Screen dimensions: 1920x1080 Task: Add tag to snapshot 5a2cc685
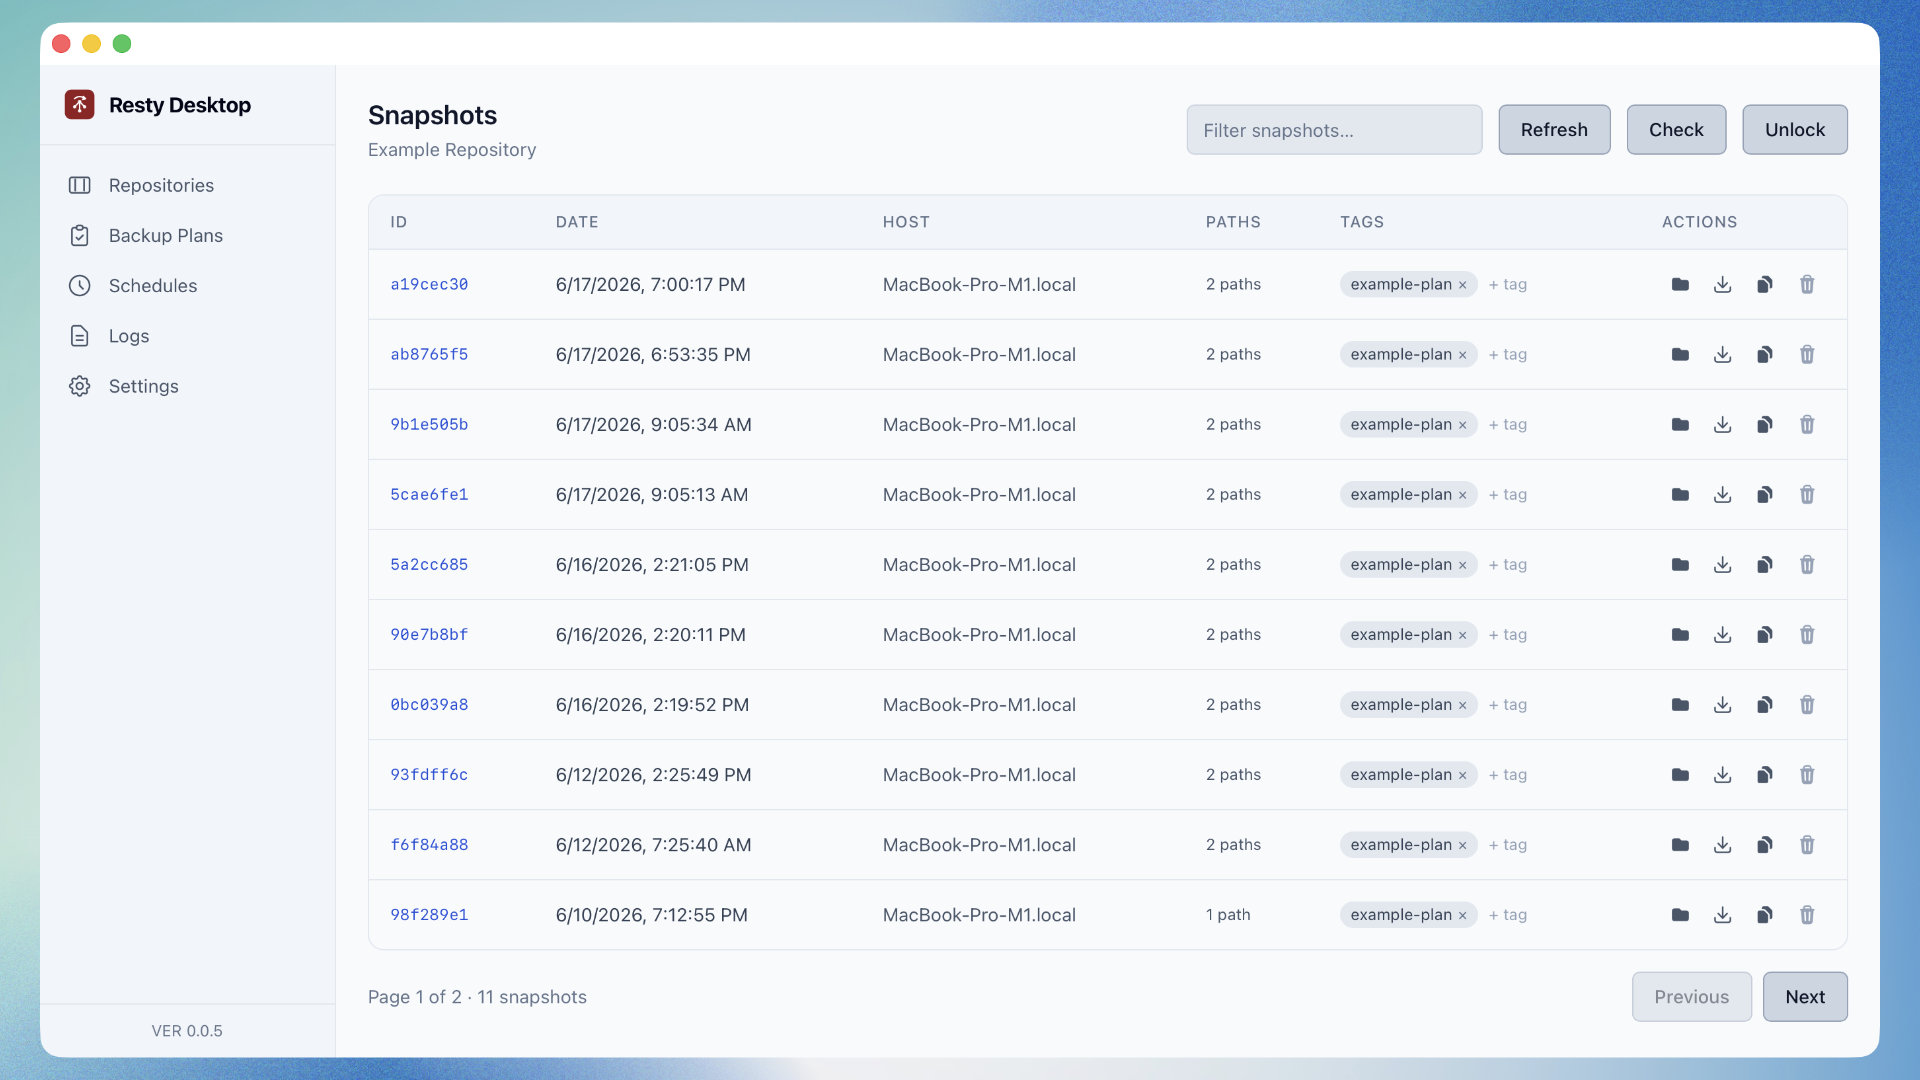tap(1507, 564)
